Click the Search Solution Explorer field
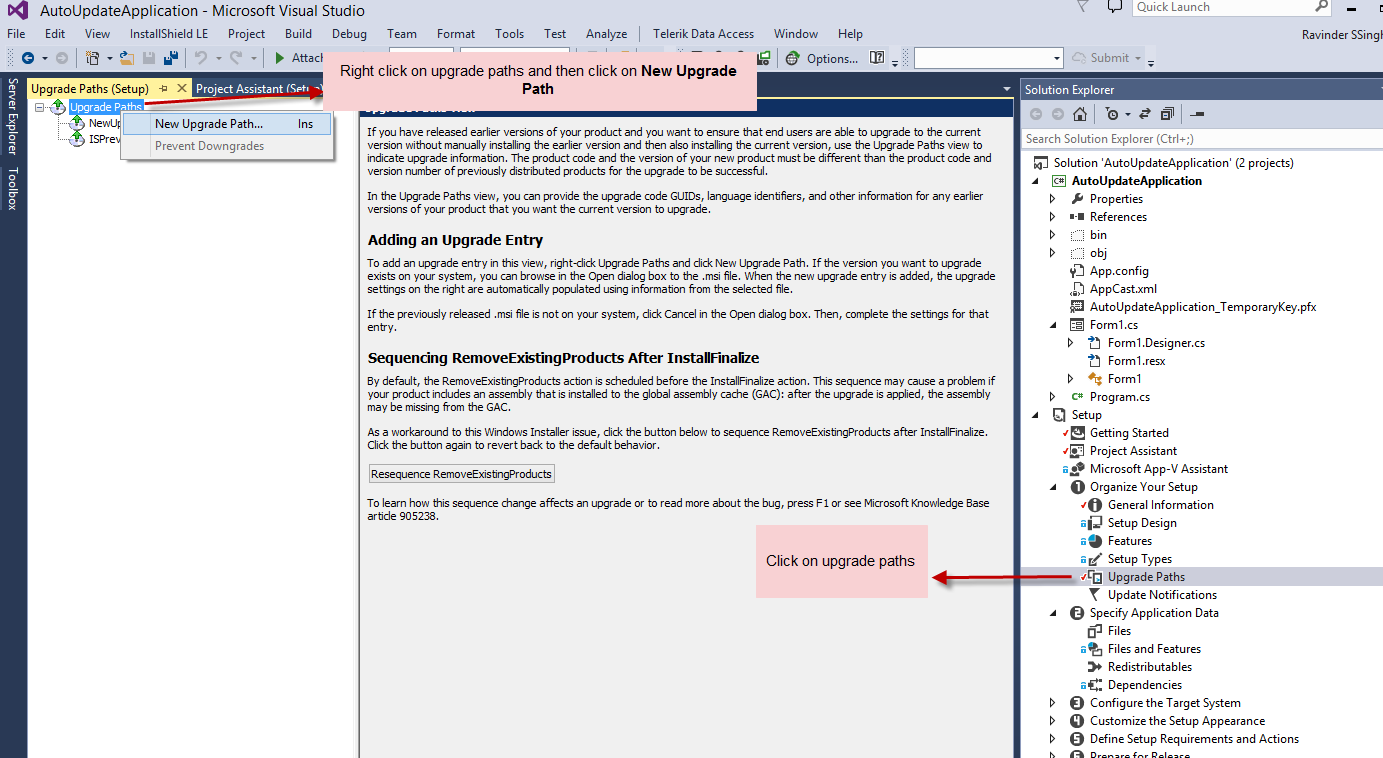The height and width of the screenshot is (758, 1383). click(x=1200, y=139)
